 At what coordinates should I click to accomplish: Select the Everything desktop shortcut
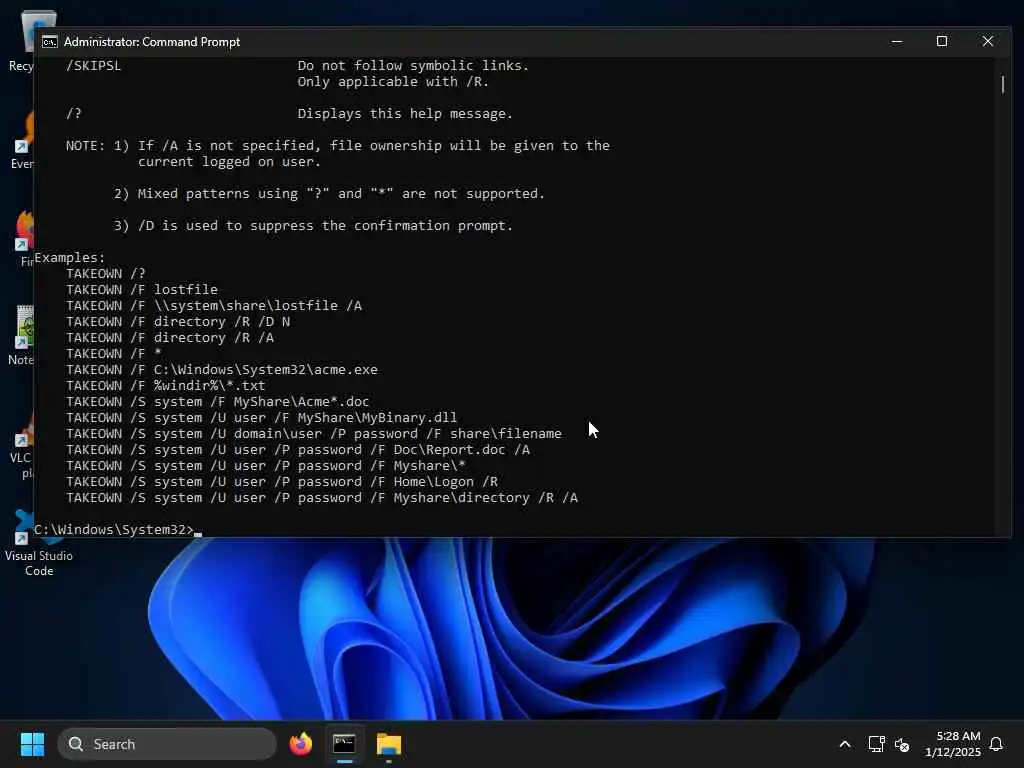(22, 140)
